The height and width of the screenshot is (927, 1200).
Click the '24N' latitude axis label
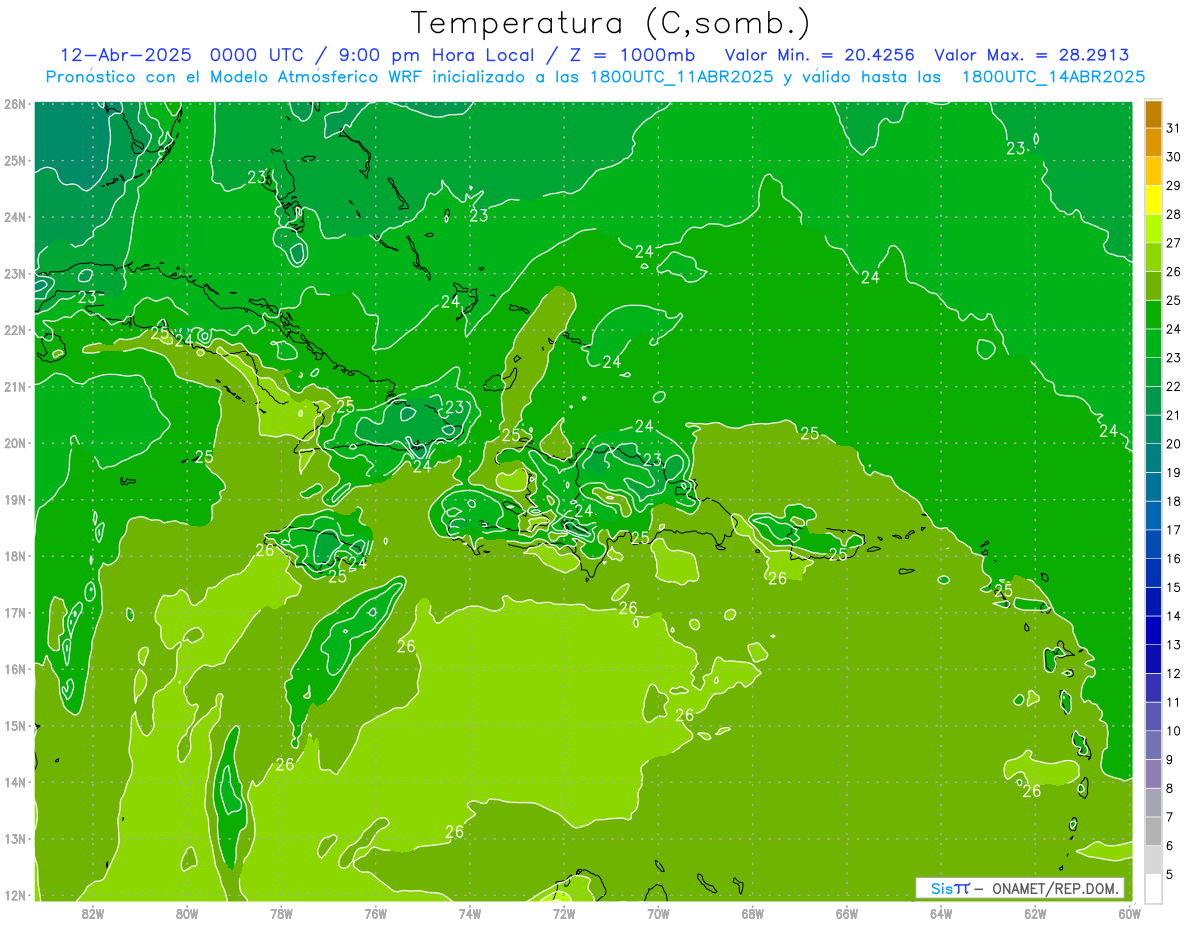tap(15, 217)
